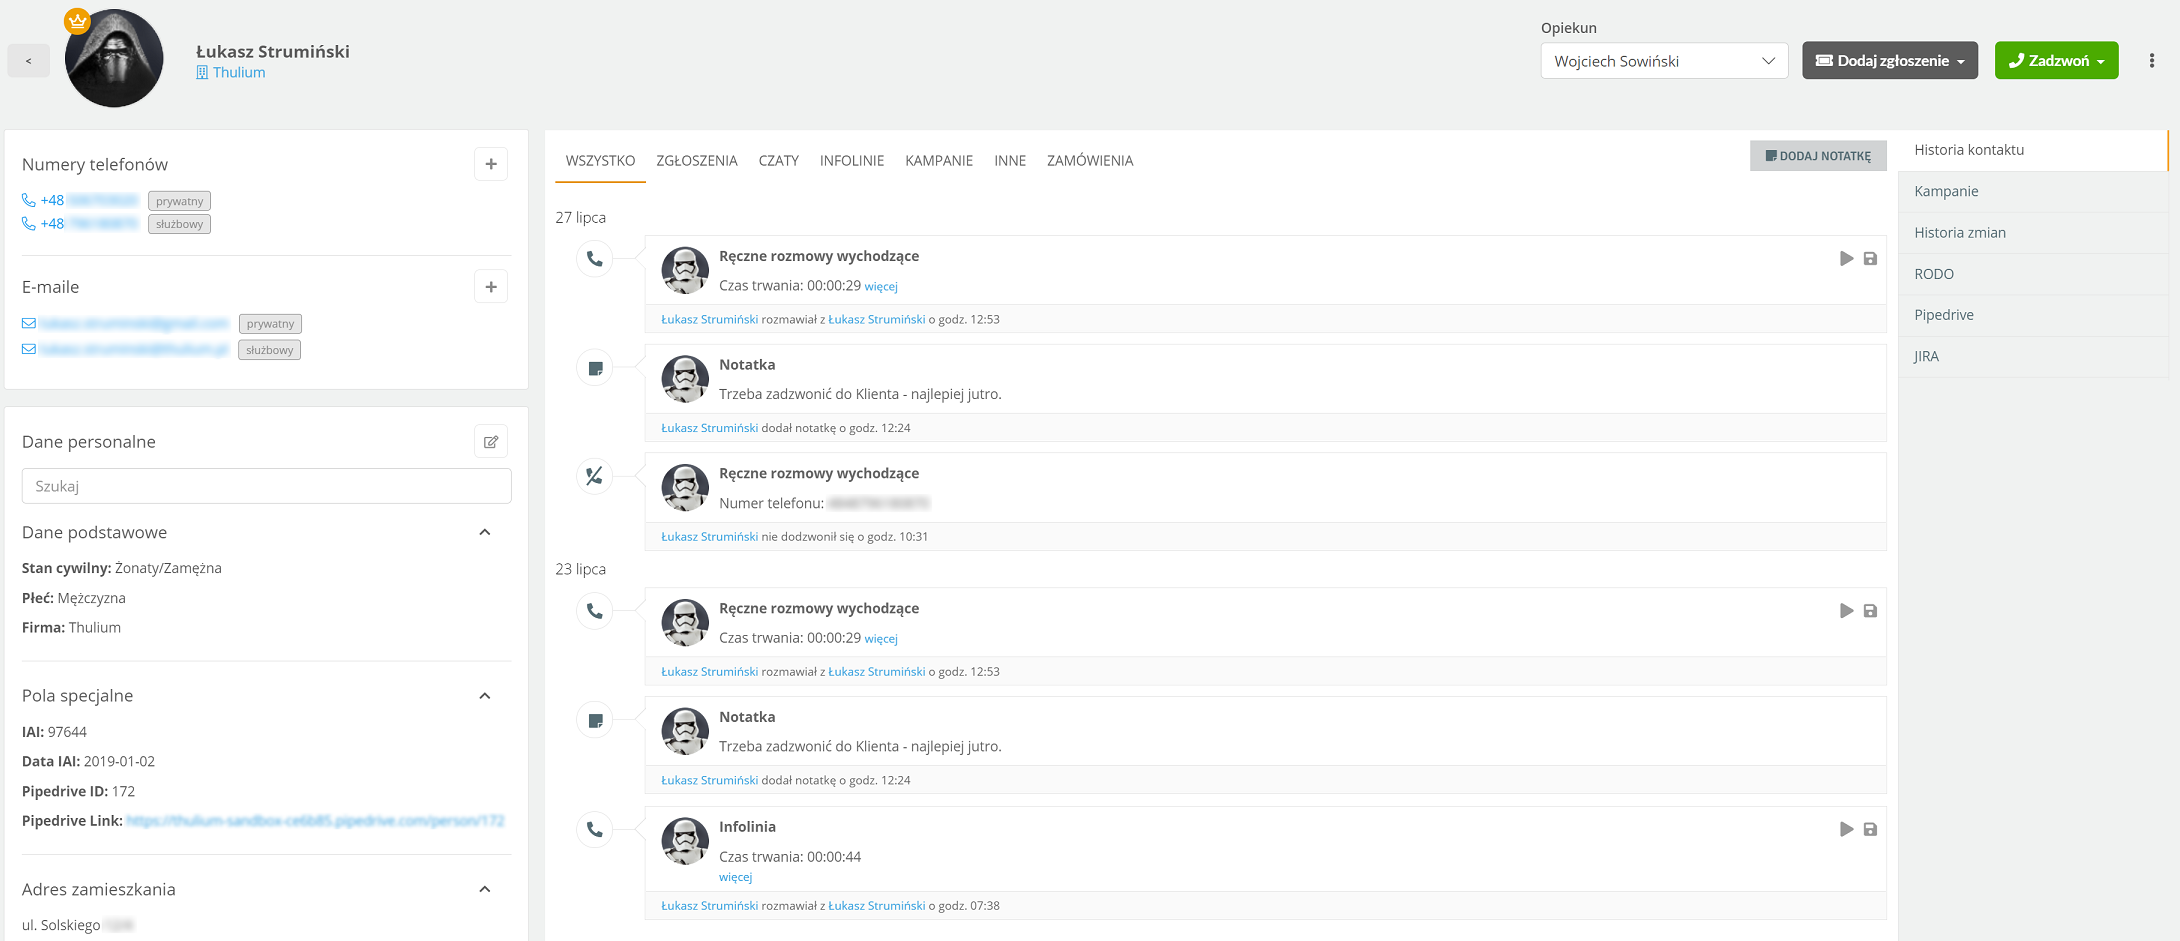
Task: Select RODO in the side menu
Action: coord(2033,274)
